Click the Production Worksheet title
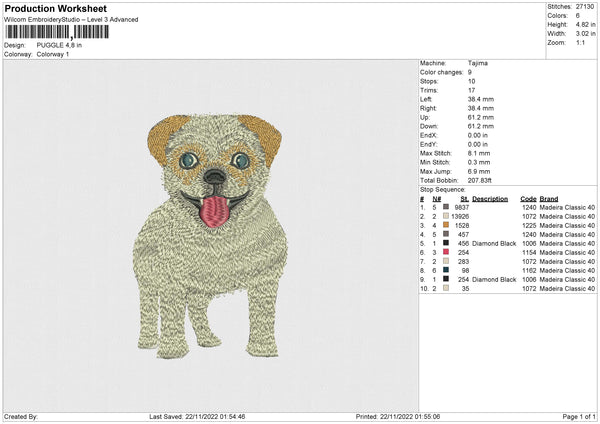 click(56, 9)
